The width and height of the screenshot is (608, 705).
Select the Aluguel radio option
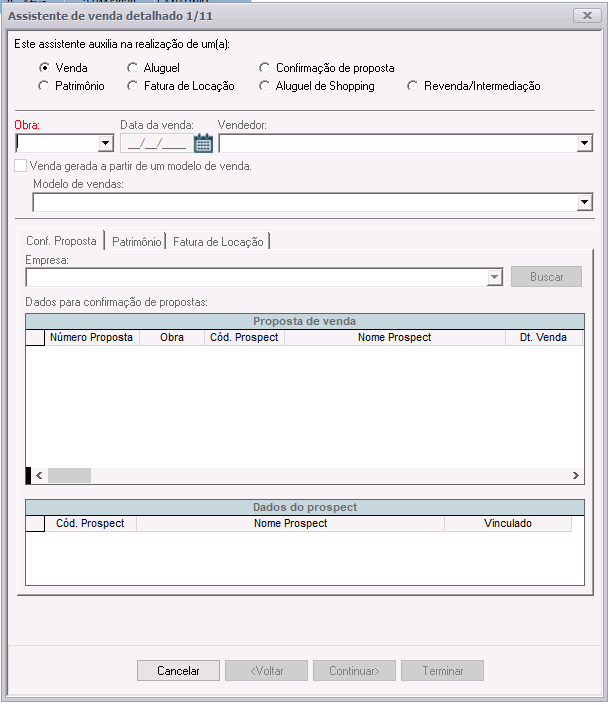[132, 68]
